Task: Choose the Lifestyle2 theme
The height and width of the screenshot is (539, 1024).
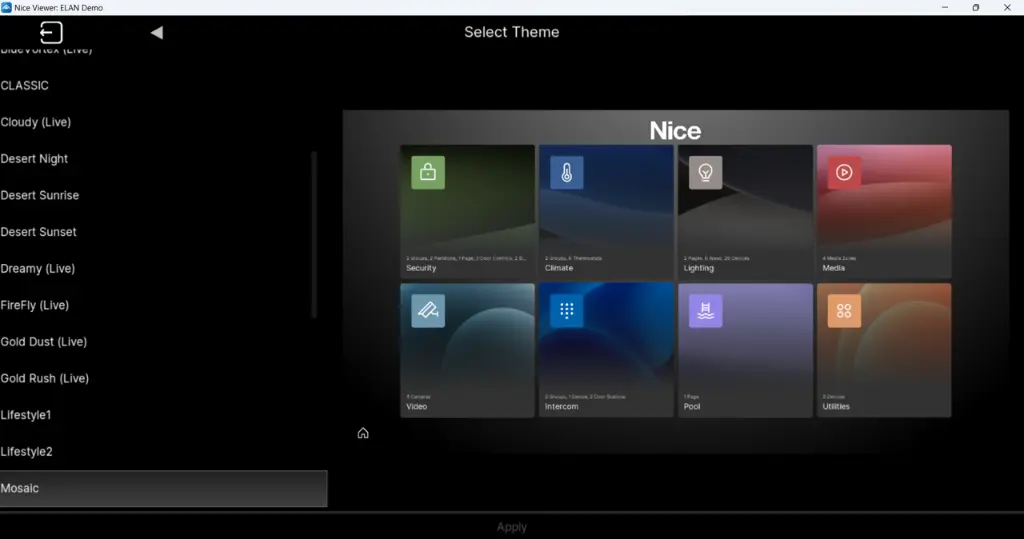Action: point(27,452)
